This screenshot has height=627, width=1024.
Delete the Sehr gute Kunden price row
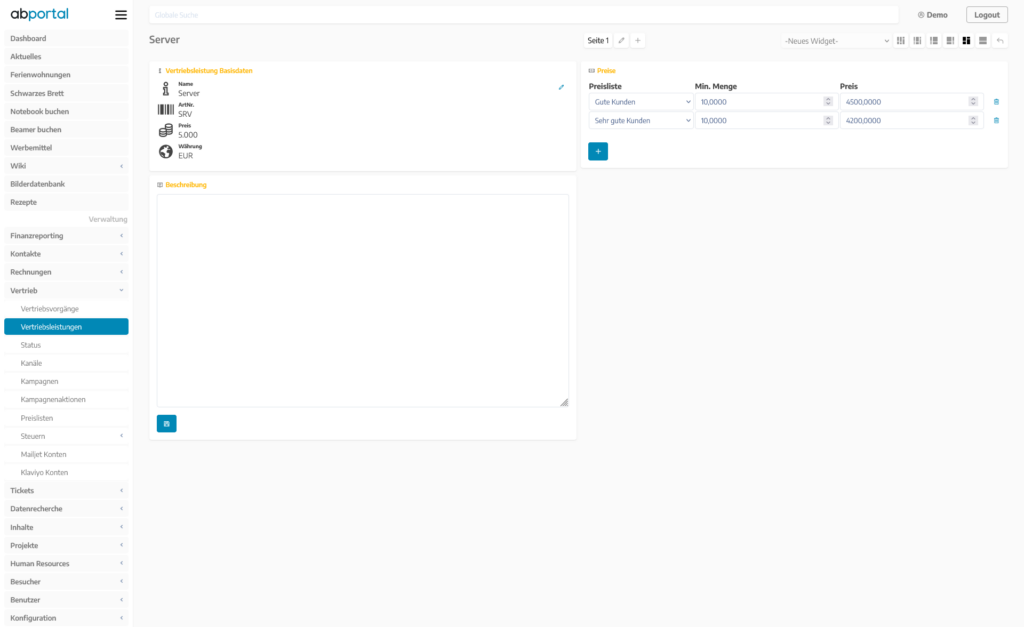coord(996,121)
